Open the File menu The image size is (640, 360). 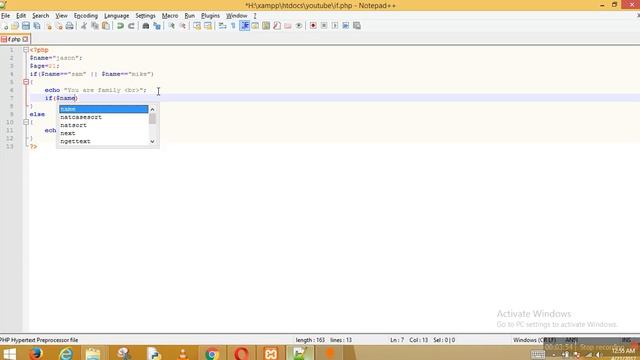[x=5, y=16]
